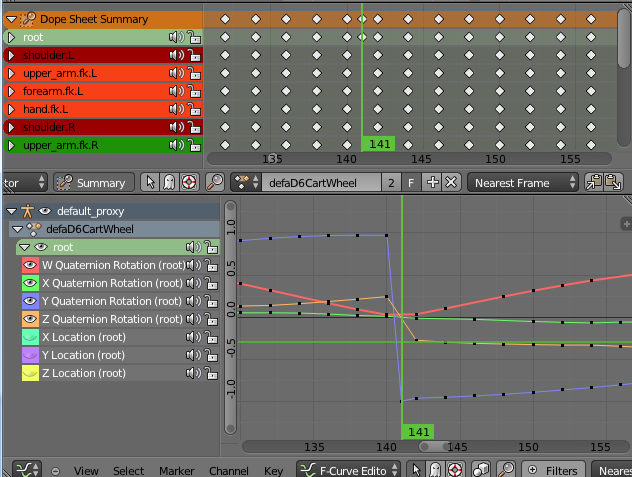Viewport: 632px width, 477px height.
Task: Collapse the Dope Sheet Summary row
Action: (x=11, y=19)
